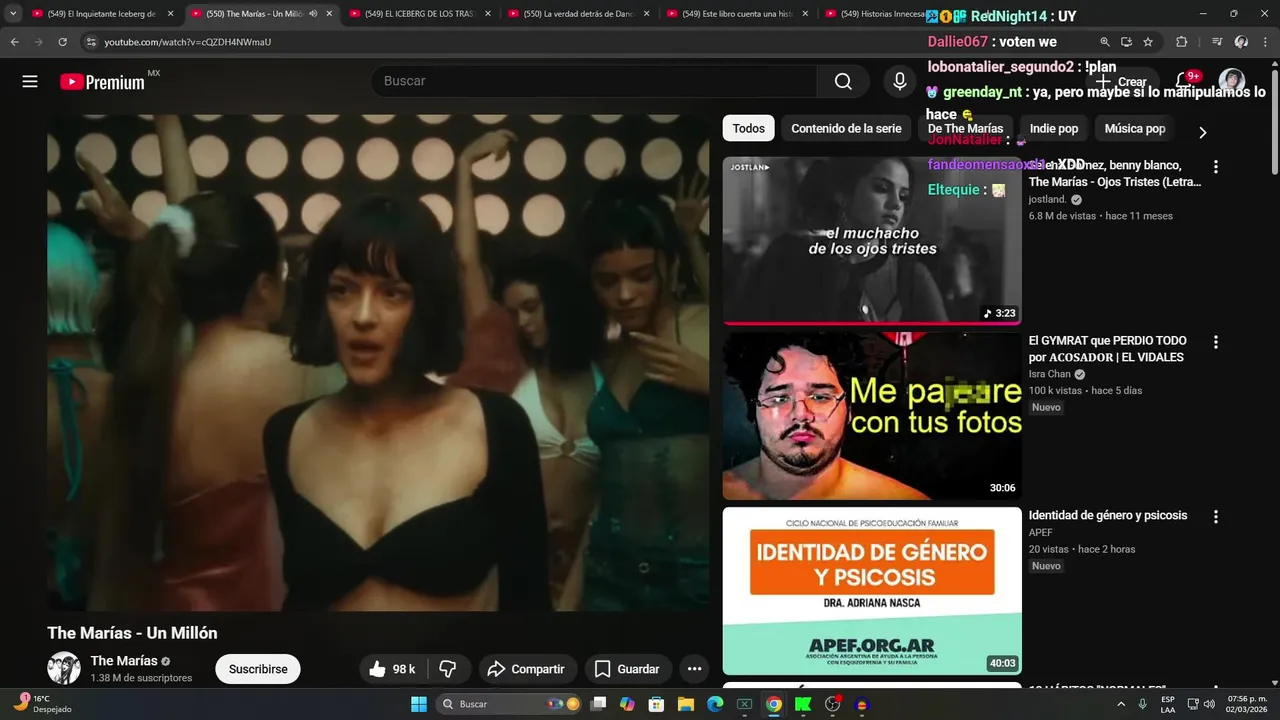Image resolution: width=1280 pixels, height=720 pixels.
Task: Bookmark this page with the star
Action: point(1148,42)
